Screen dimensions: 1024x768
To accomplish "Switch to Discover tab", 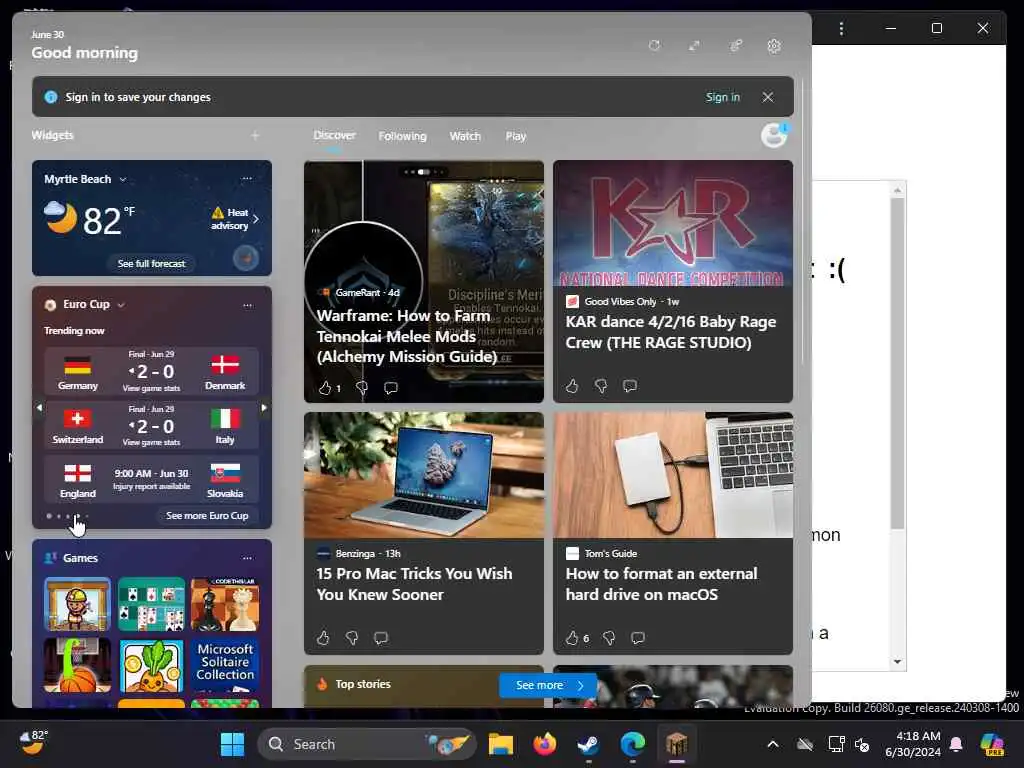I will click(334, 135).
